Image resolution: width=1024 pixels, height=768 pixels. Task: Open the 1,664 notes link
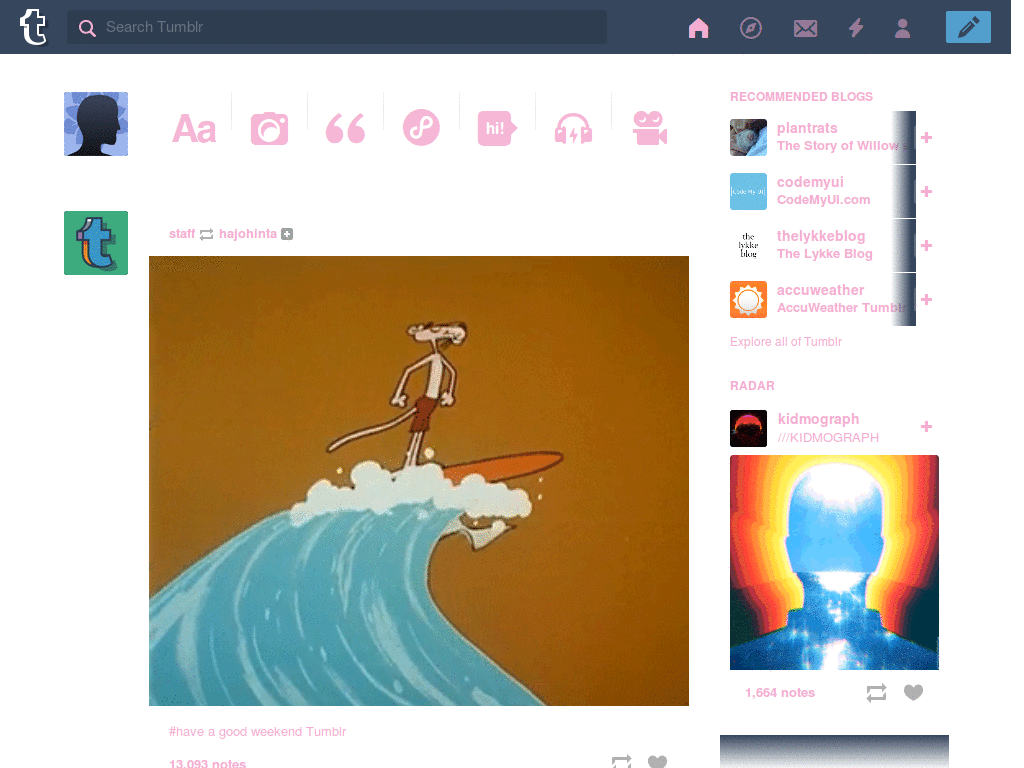tap(780, 693)
